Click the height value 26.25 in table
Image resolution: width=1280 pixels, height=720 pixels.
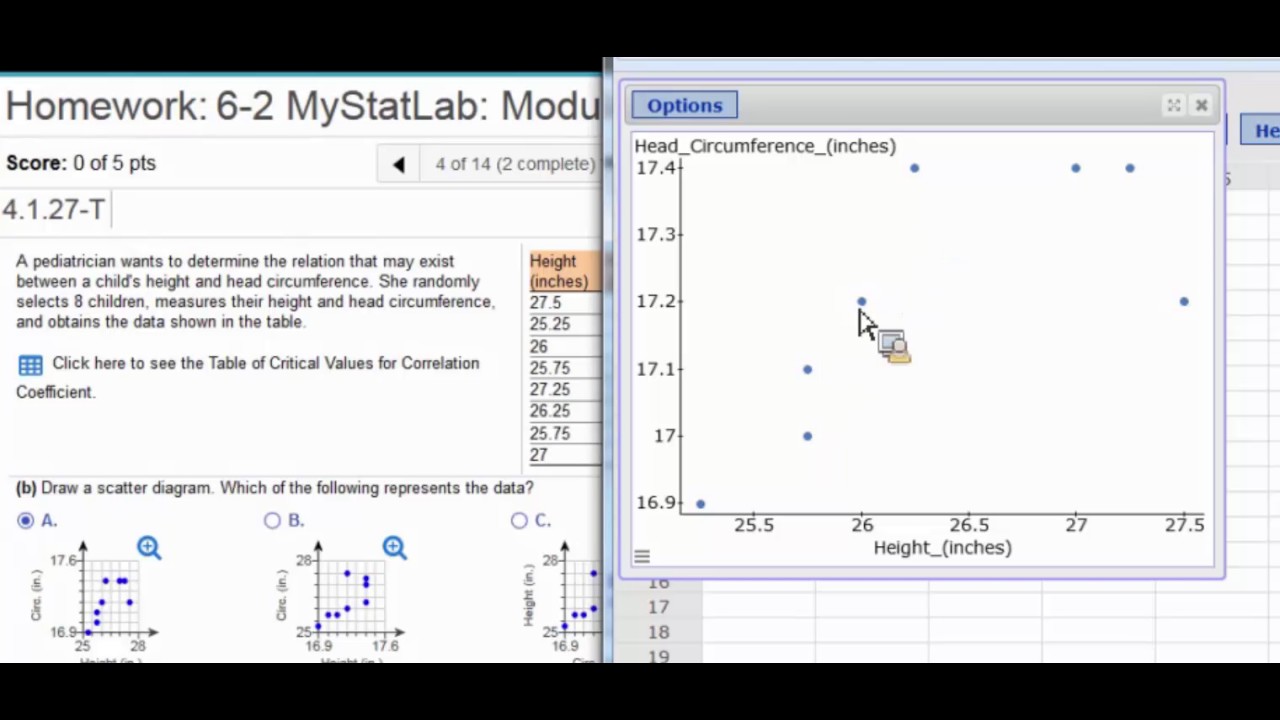(550, 411)
